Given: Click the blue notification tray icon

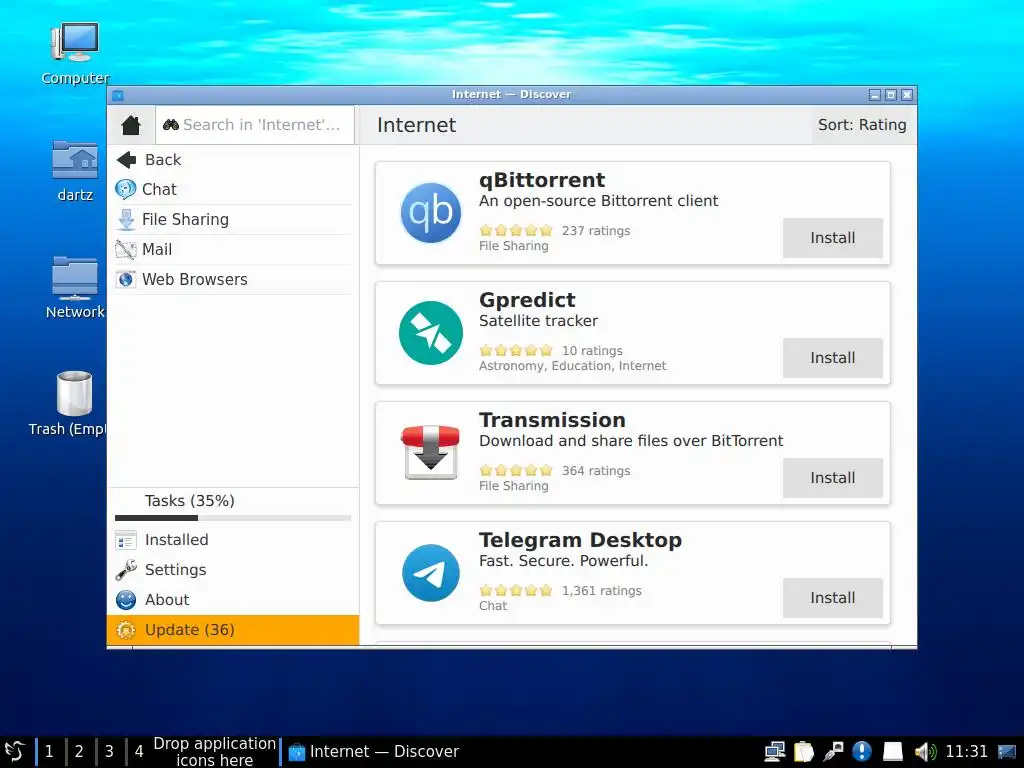Looking at the screenshot, I should [x=862, y=752].
